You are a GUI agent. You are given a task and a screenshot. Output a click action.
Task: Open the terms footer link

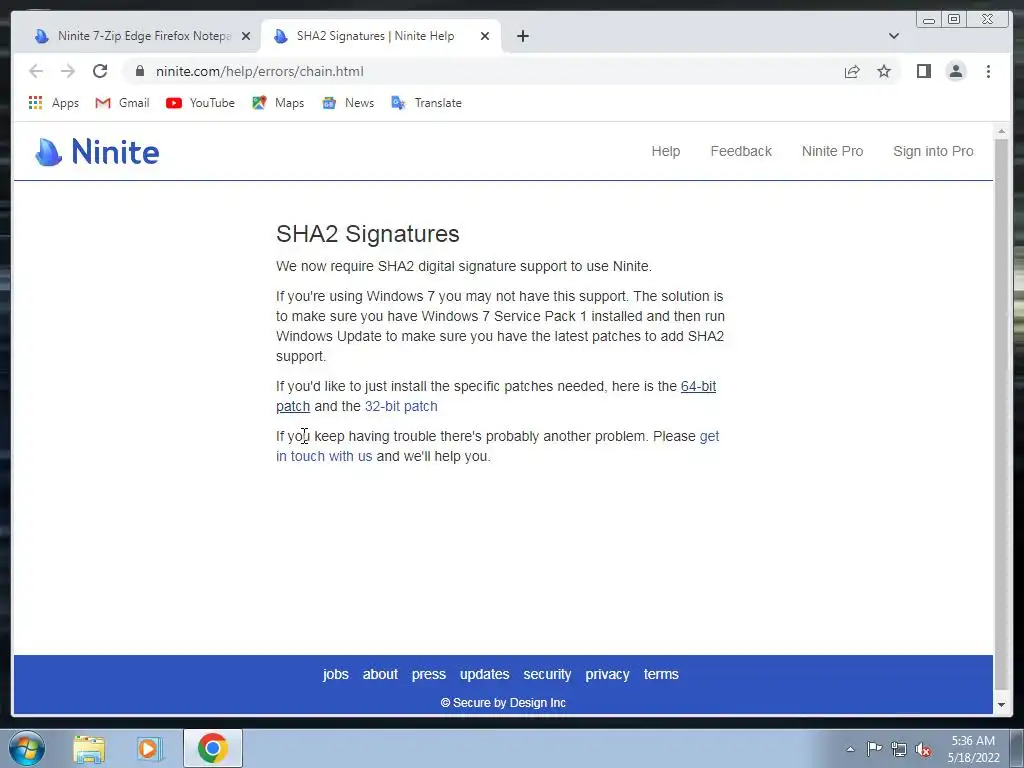[x=661, y=674]
